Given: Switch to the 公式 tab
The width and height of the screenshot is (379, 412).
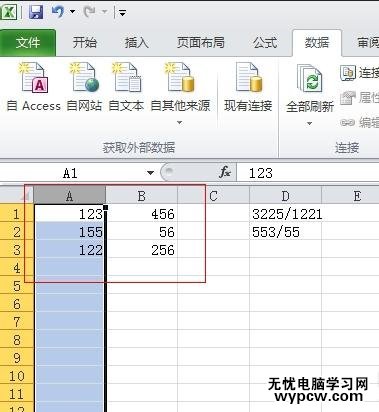Looking at the screenshot, I should tap(265, 43).
